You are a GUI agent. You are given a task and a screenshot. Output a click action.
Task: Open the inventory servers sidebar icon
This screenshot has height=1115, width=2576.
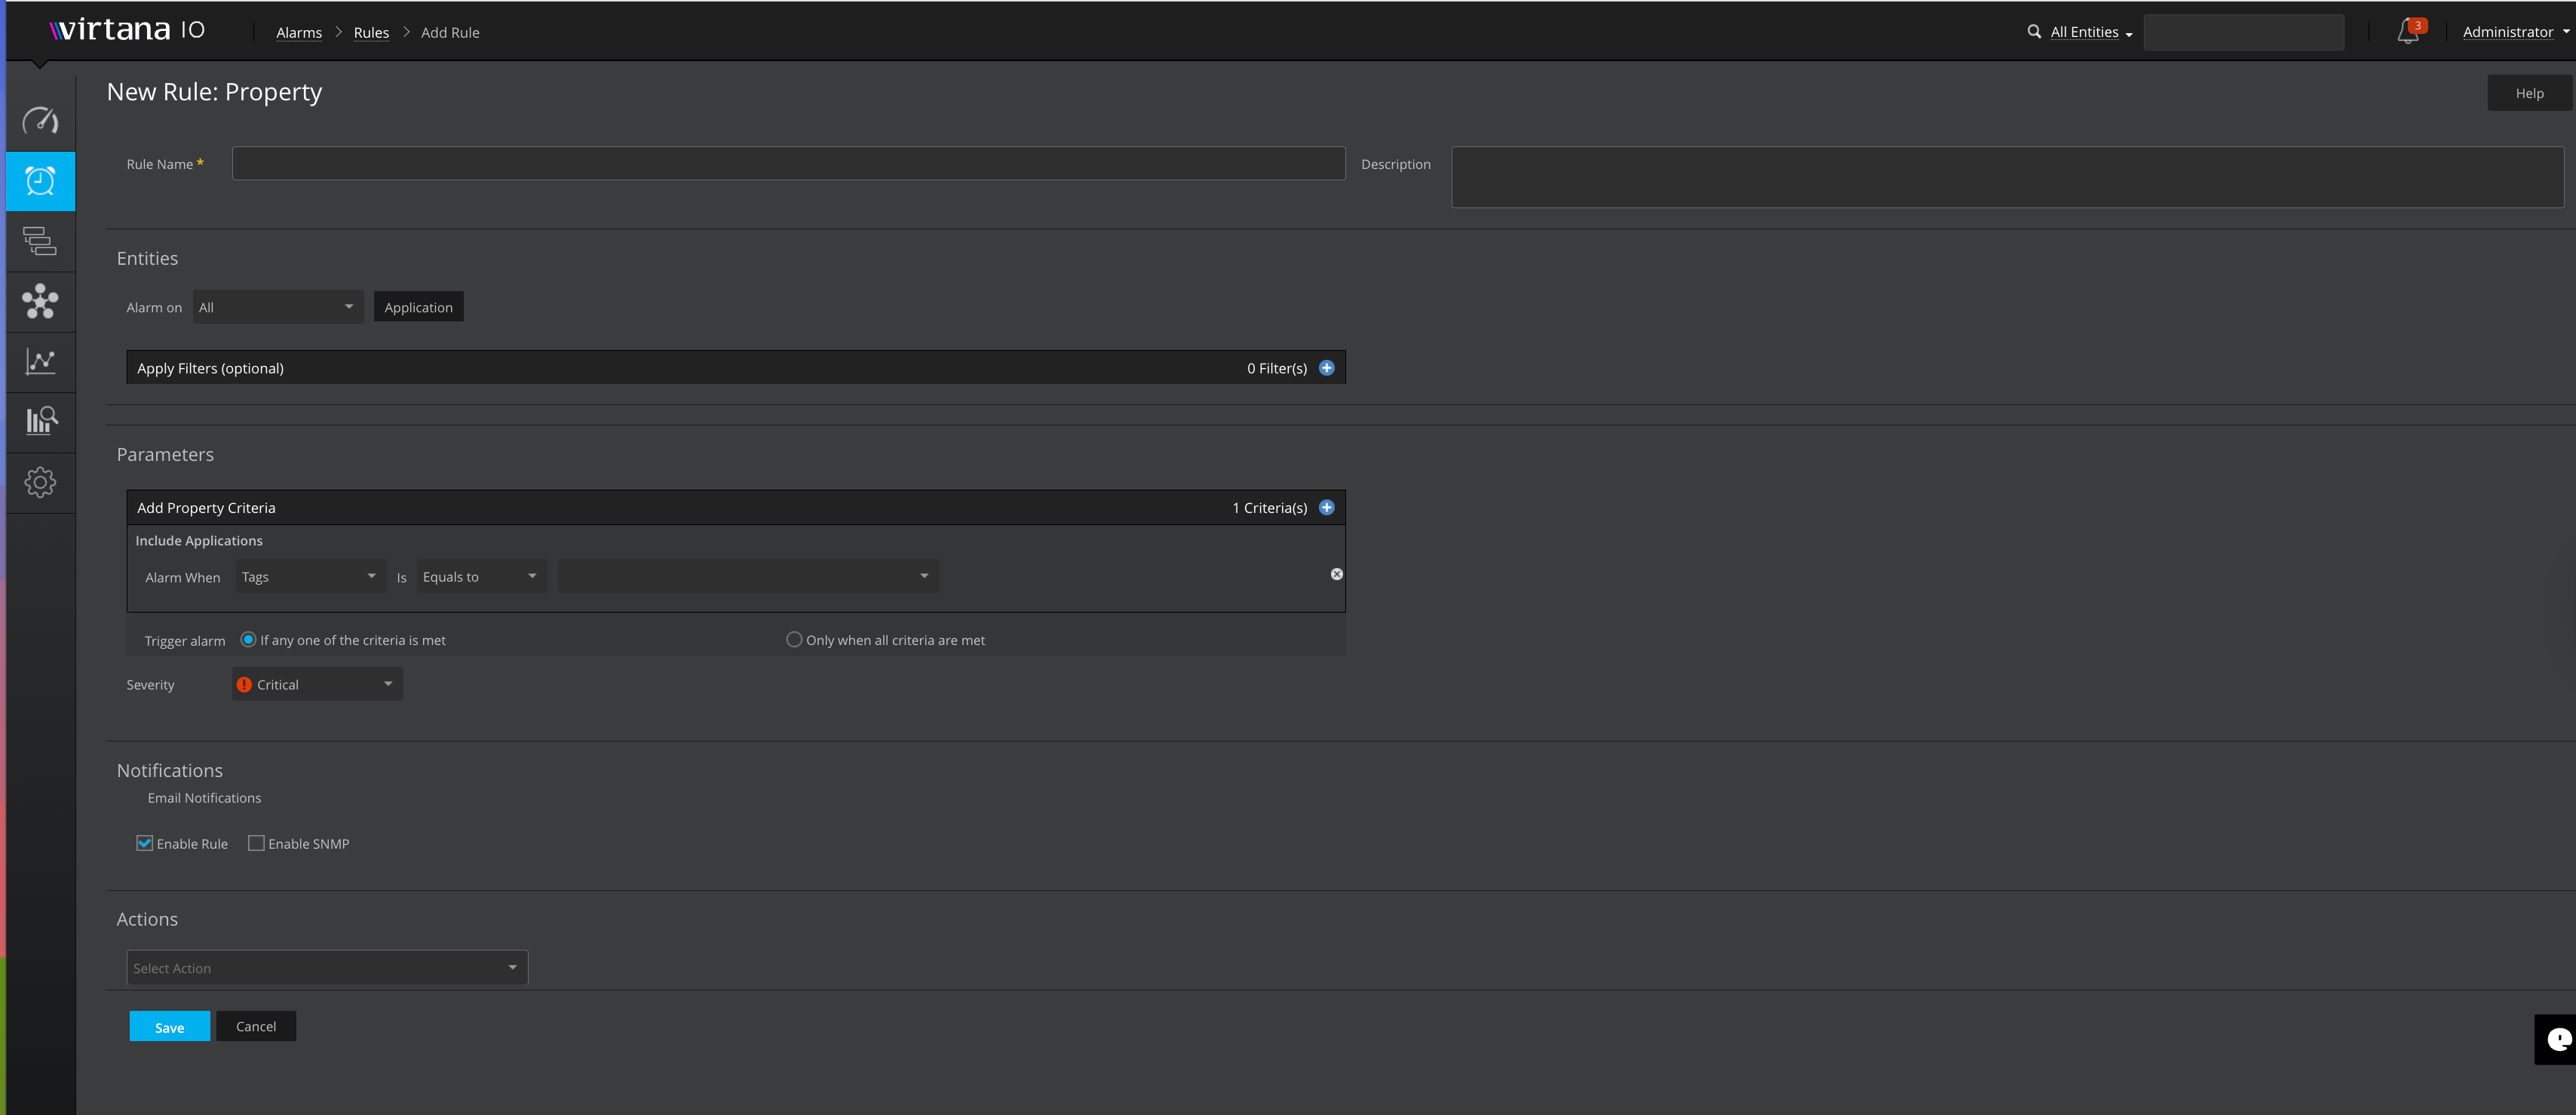tap(40, 241)
